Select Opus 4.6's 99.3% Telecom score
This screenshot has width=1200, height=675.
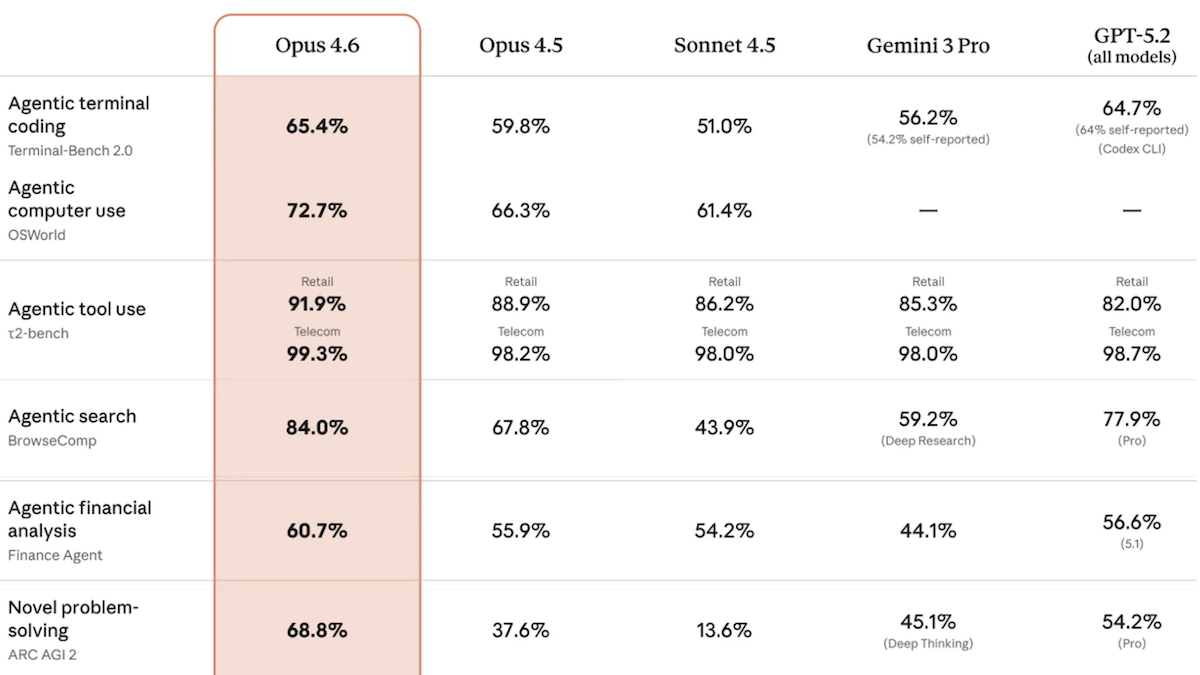[317, 354]
